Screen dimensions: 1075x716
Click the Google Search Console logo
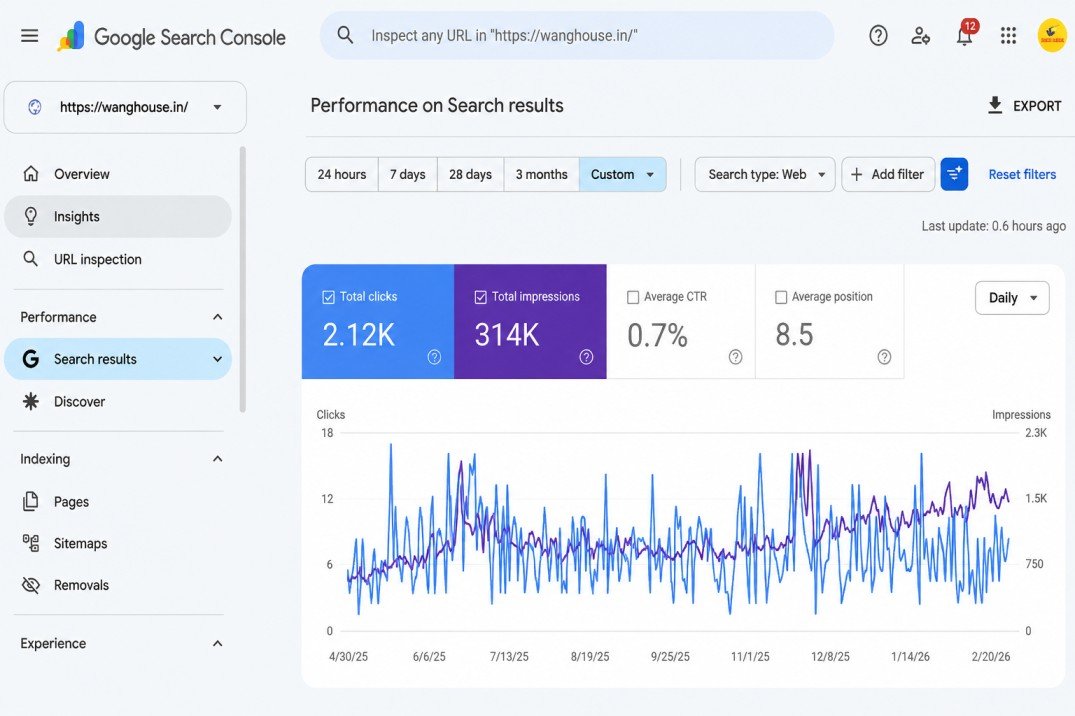coord(171,36)
